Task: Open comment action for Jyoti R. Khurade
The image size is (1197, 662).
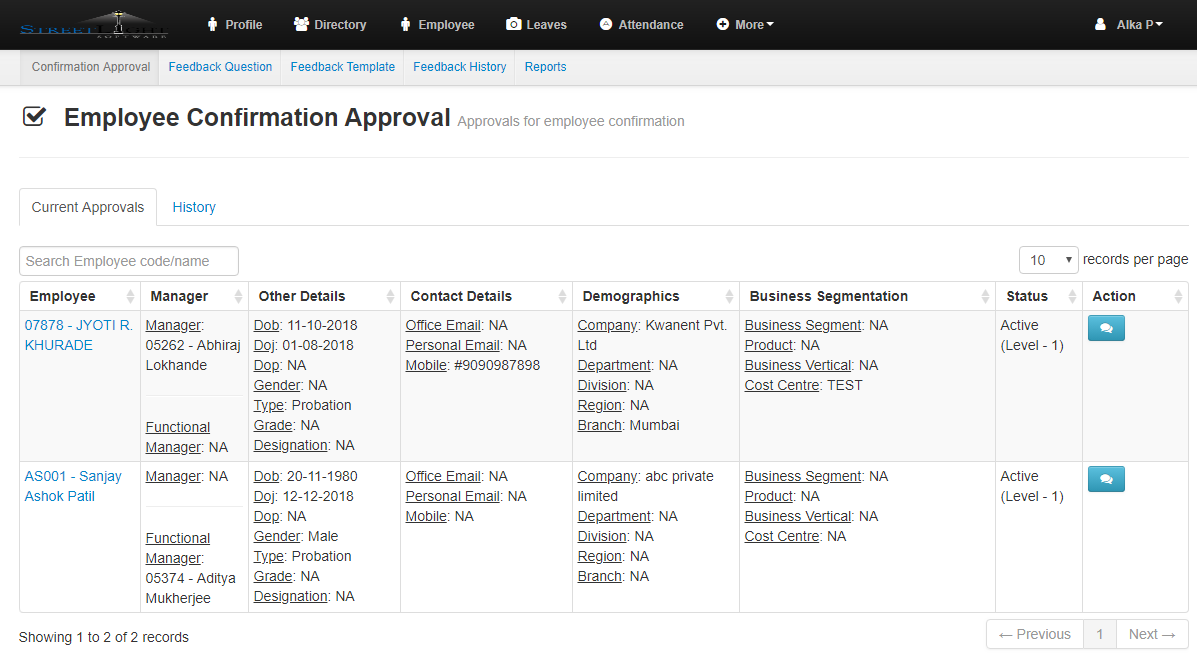Action: [1105, 328]
